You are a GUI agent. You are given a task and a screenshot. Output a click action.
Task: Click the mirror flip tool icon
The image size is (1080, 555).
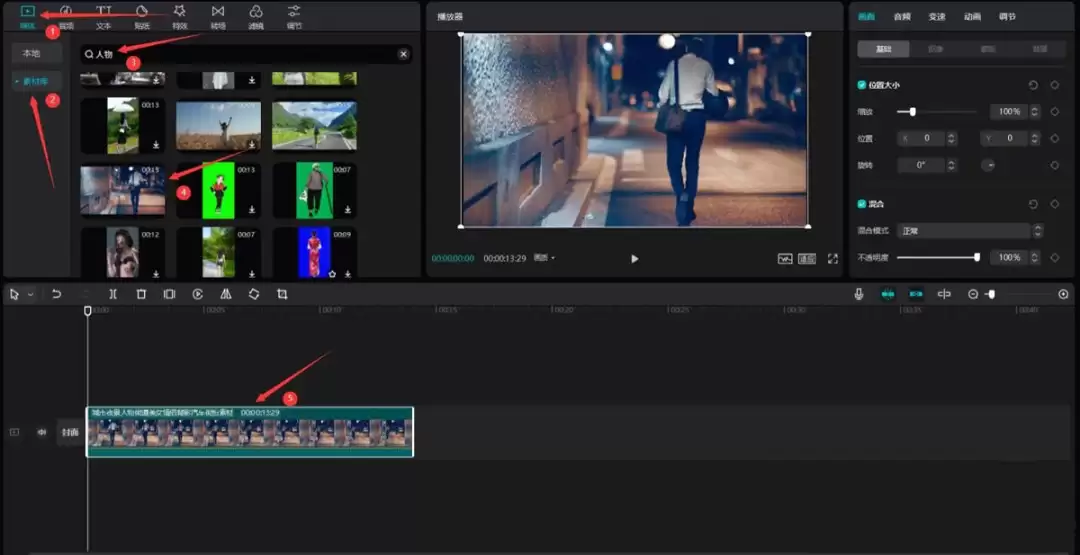(x=225, y=294)
